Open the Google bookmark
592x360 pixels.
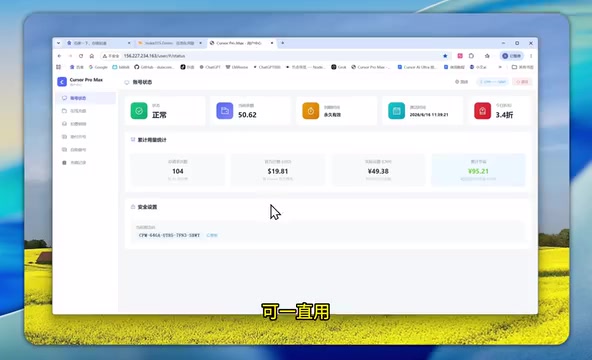pos(98,67)
